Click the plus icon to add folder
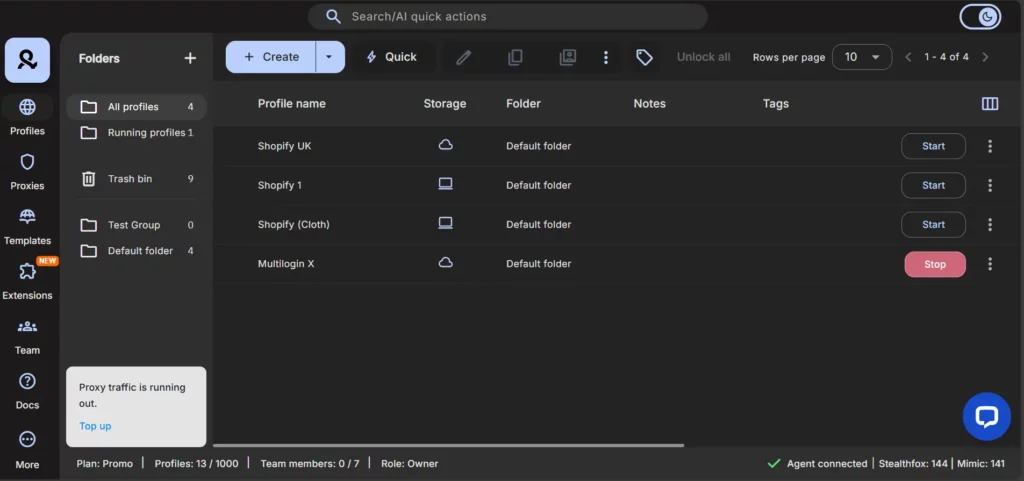Image resolution: width=1024 pixels, height=481 pixels. [x=190, y=58]
